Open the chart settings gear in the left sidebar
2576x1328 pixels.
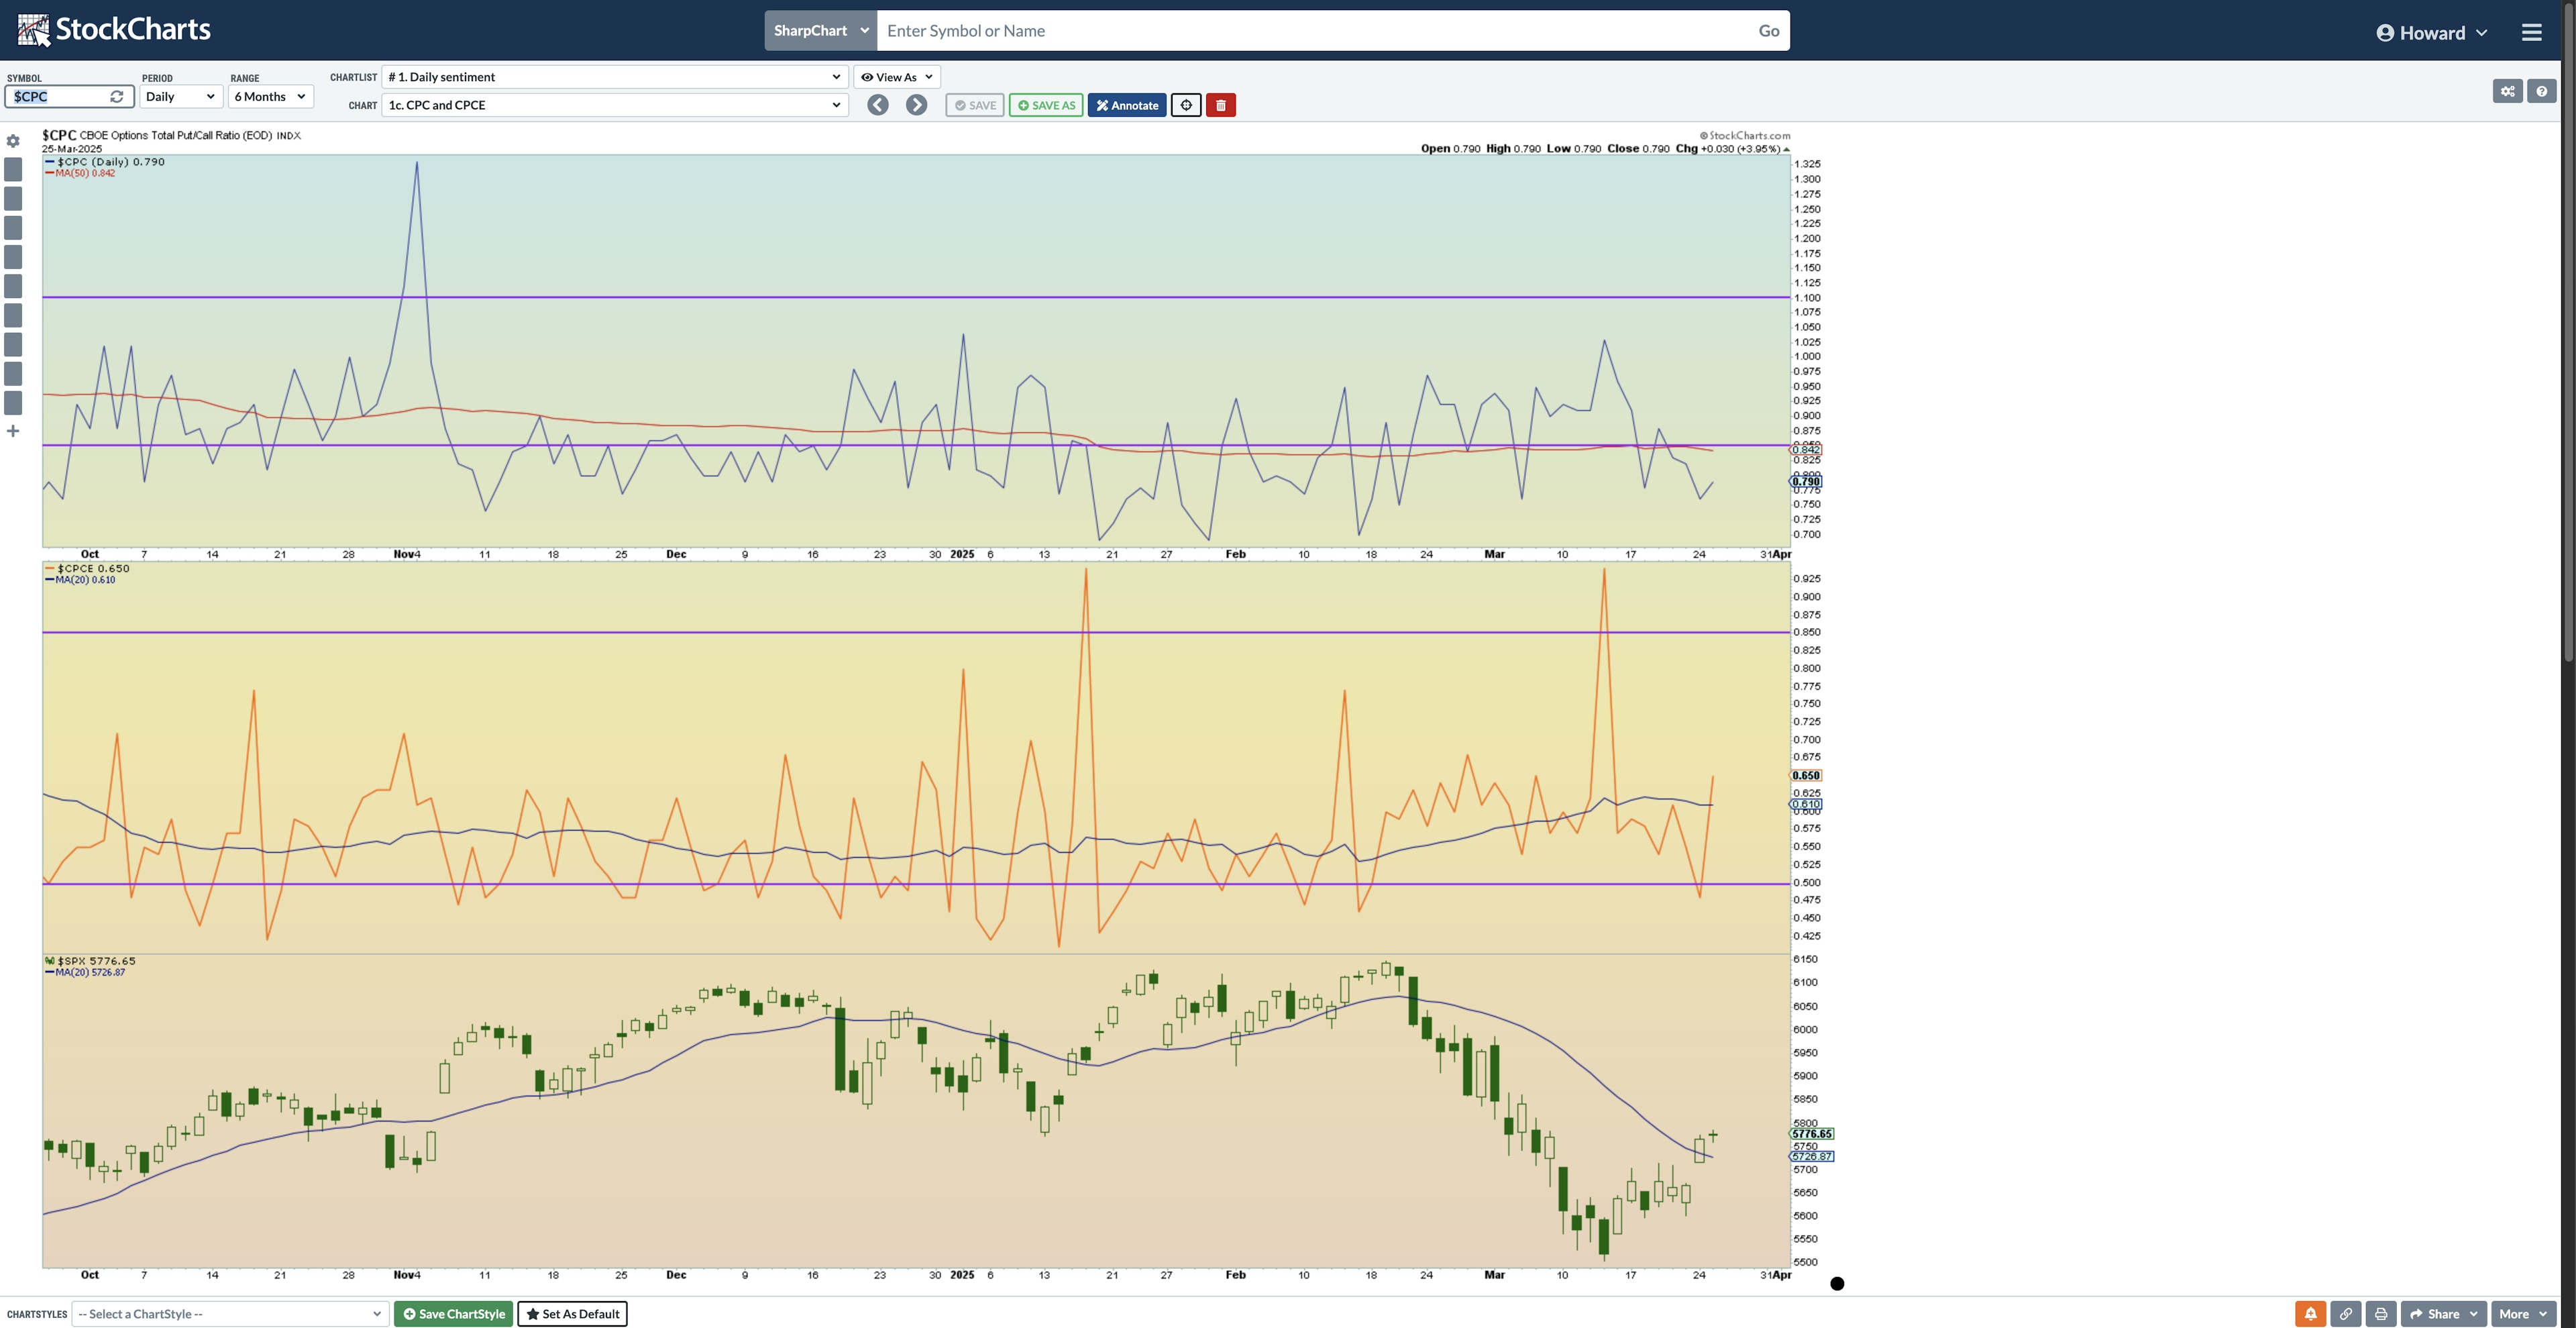coord(13,141)
